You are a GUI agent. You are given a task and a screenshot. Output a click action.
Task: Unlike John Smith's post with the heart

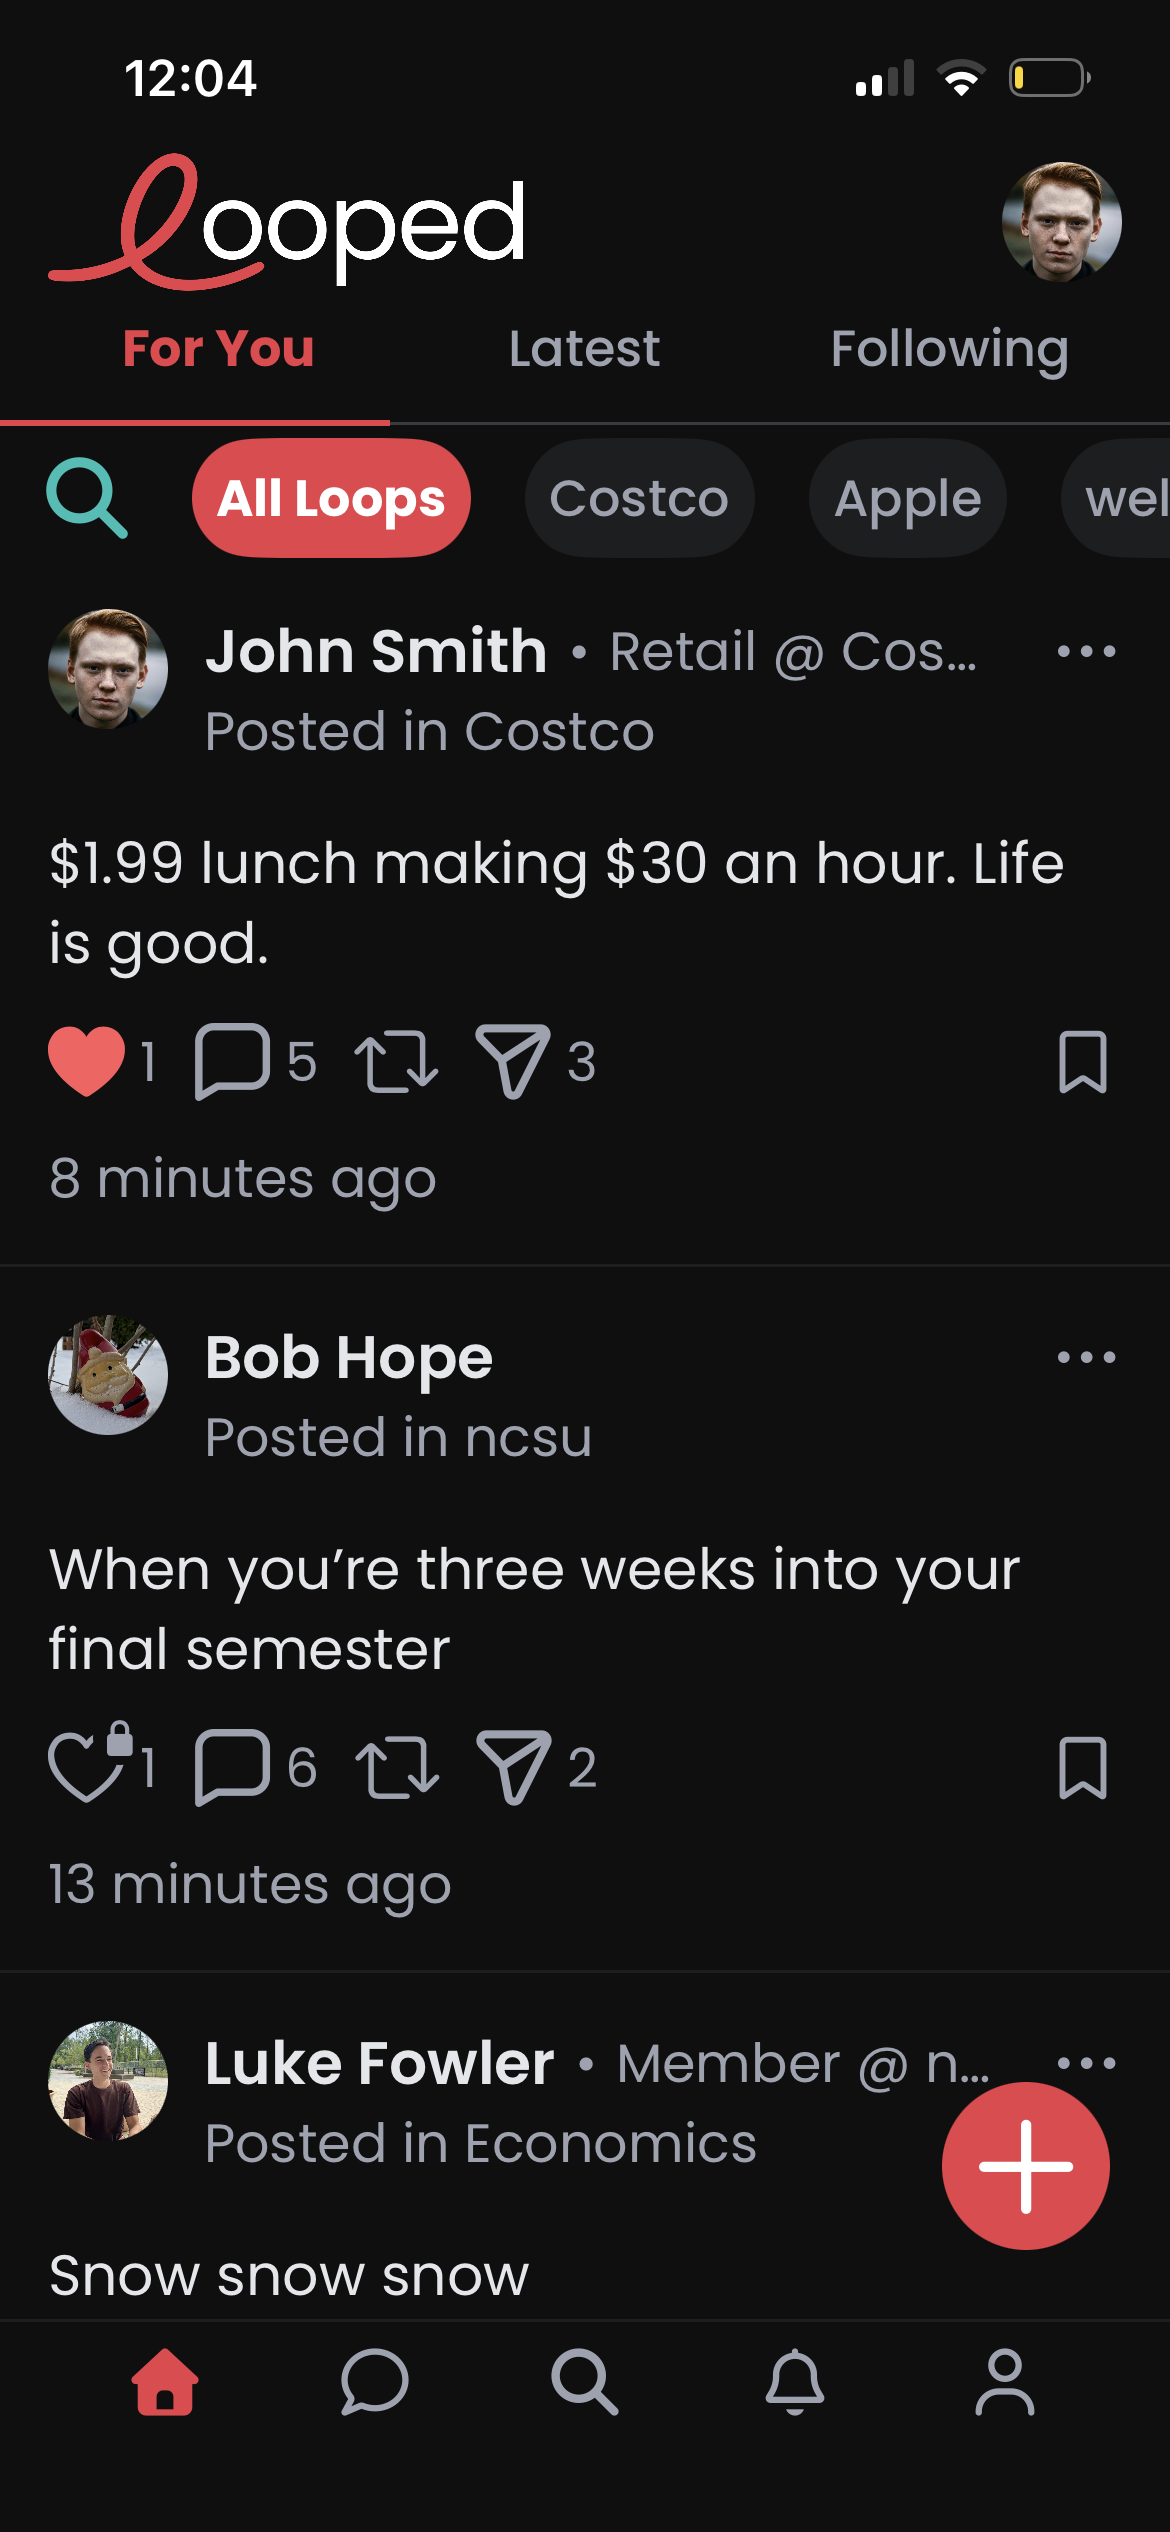(87, 1061)
